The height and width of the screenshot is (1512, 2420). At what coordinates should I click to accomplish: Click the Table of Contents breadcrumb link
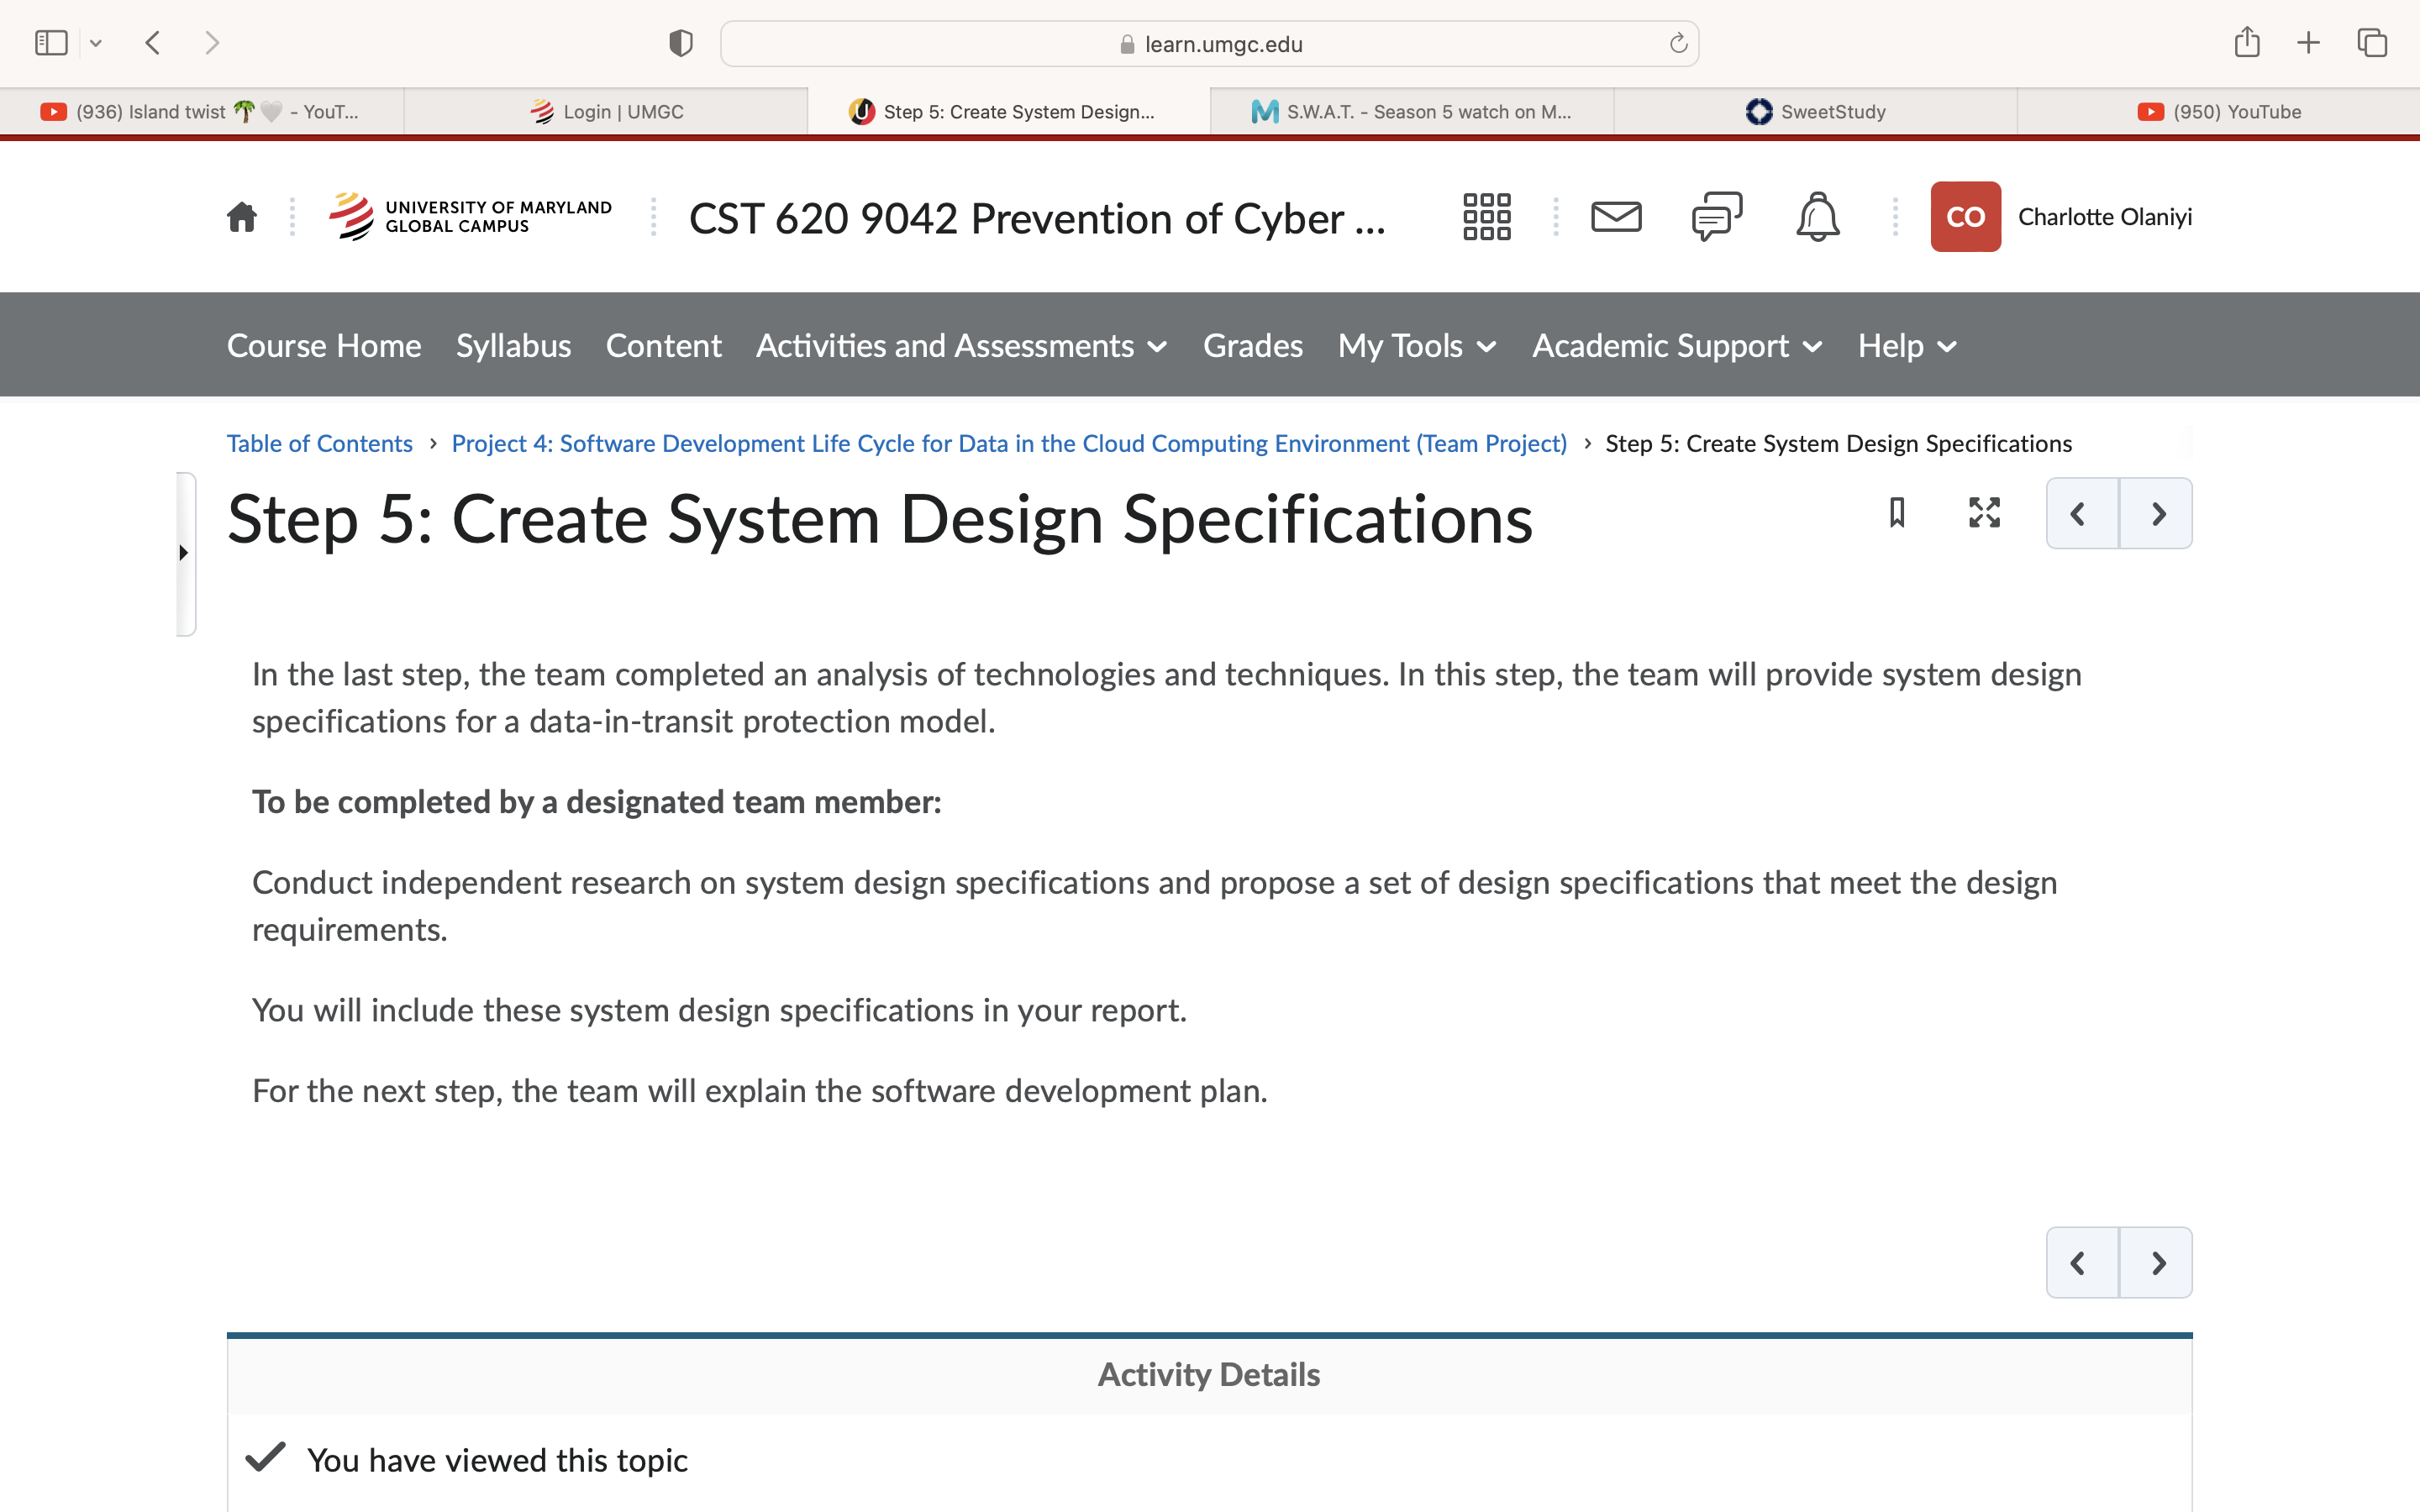tap(319, 443)
